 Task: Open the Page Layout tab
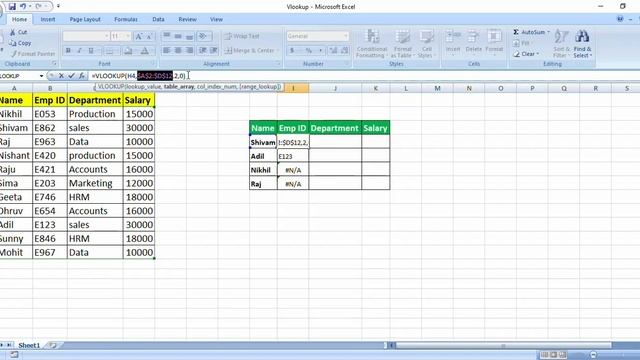85,19
